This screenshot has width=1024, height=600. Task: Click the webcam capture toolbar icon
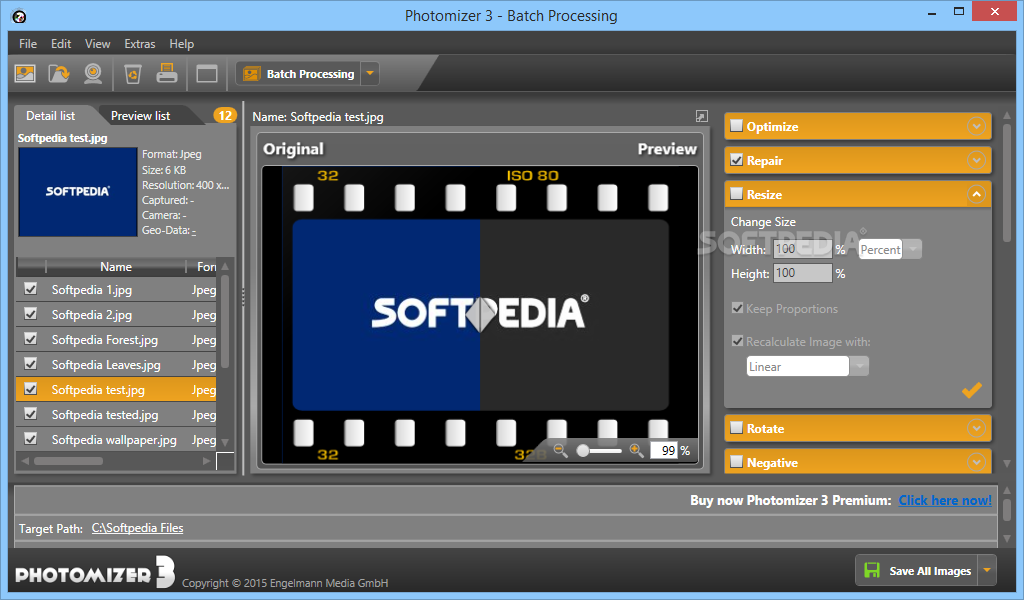93,74
